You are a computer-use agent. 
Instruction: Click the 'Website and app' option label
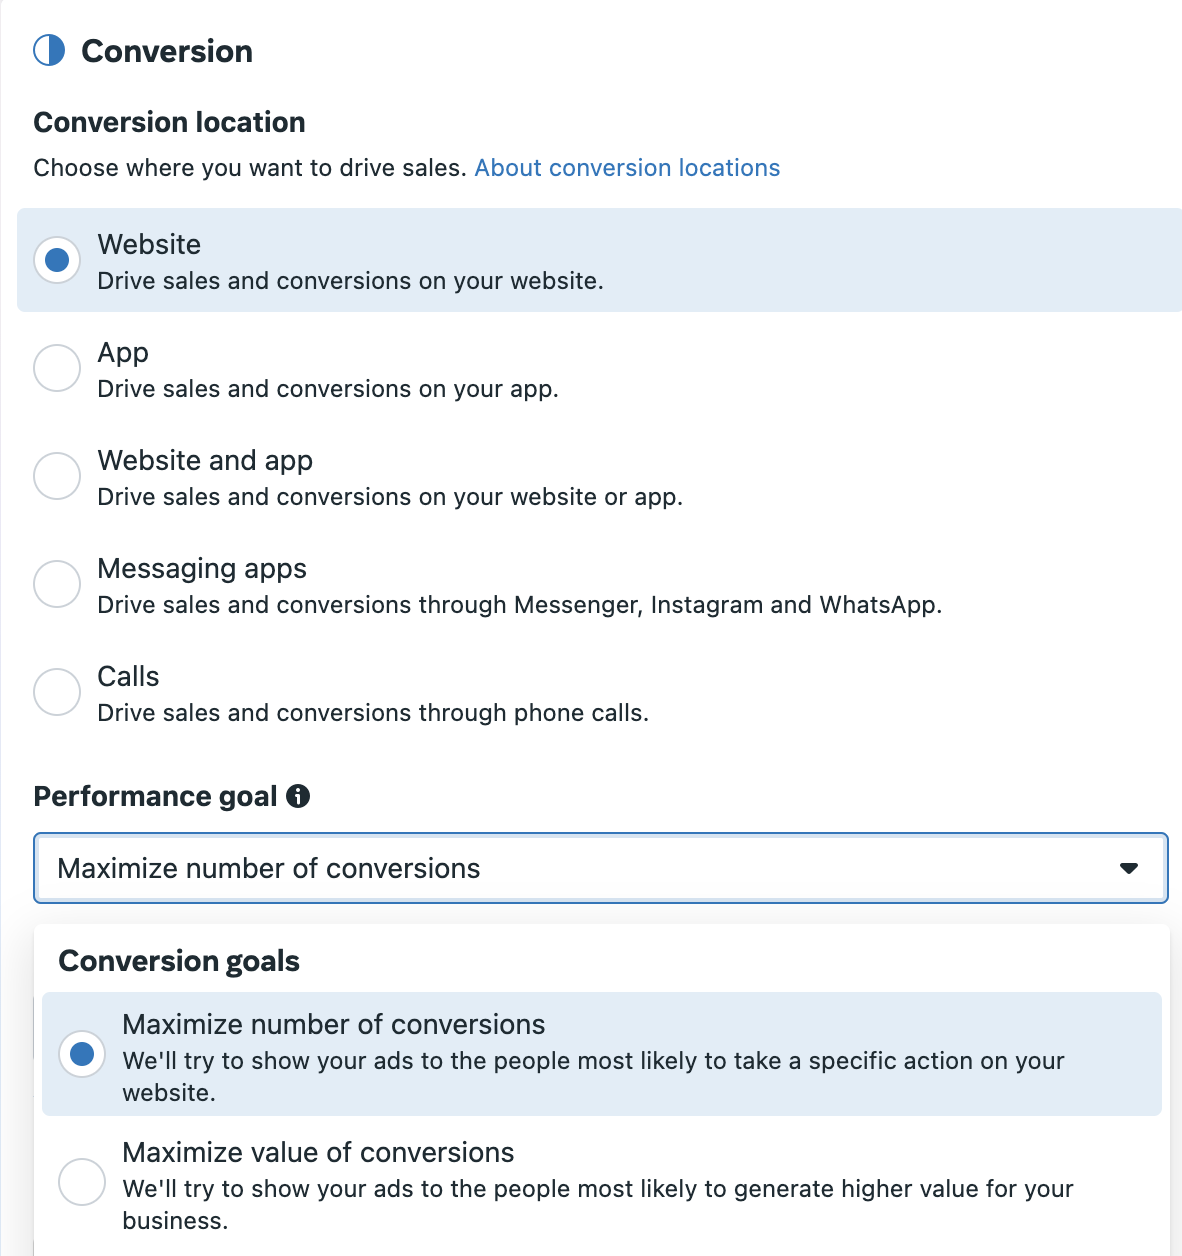[x=205, y=460]
